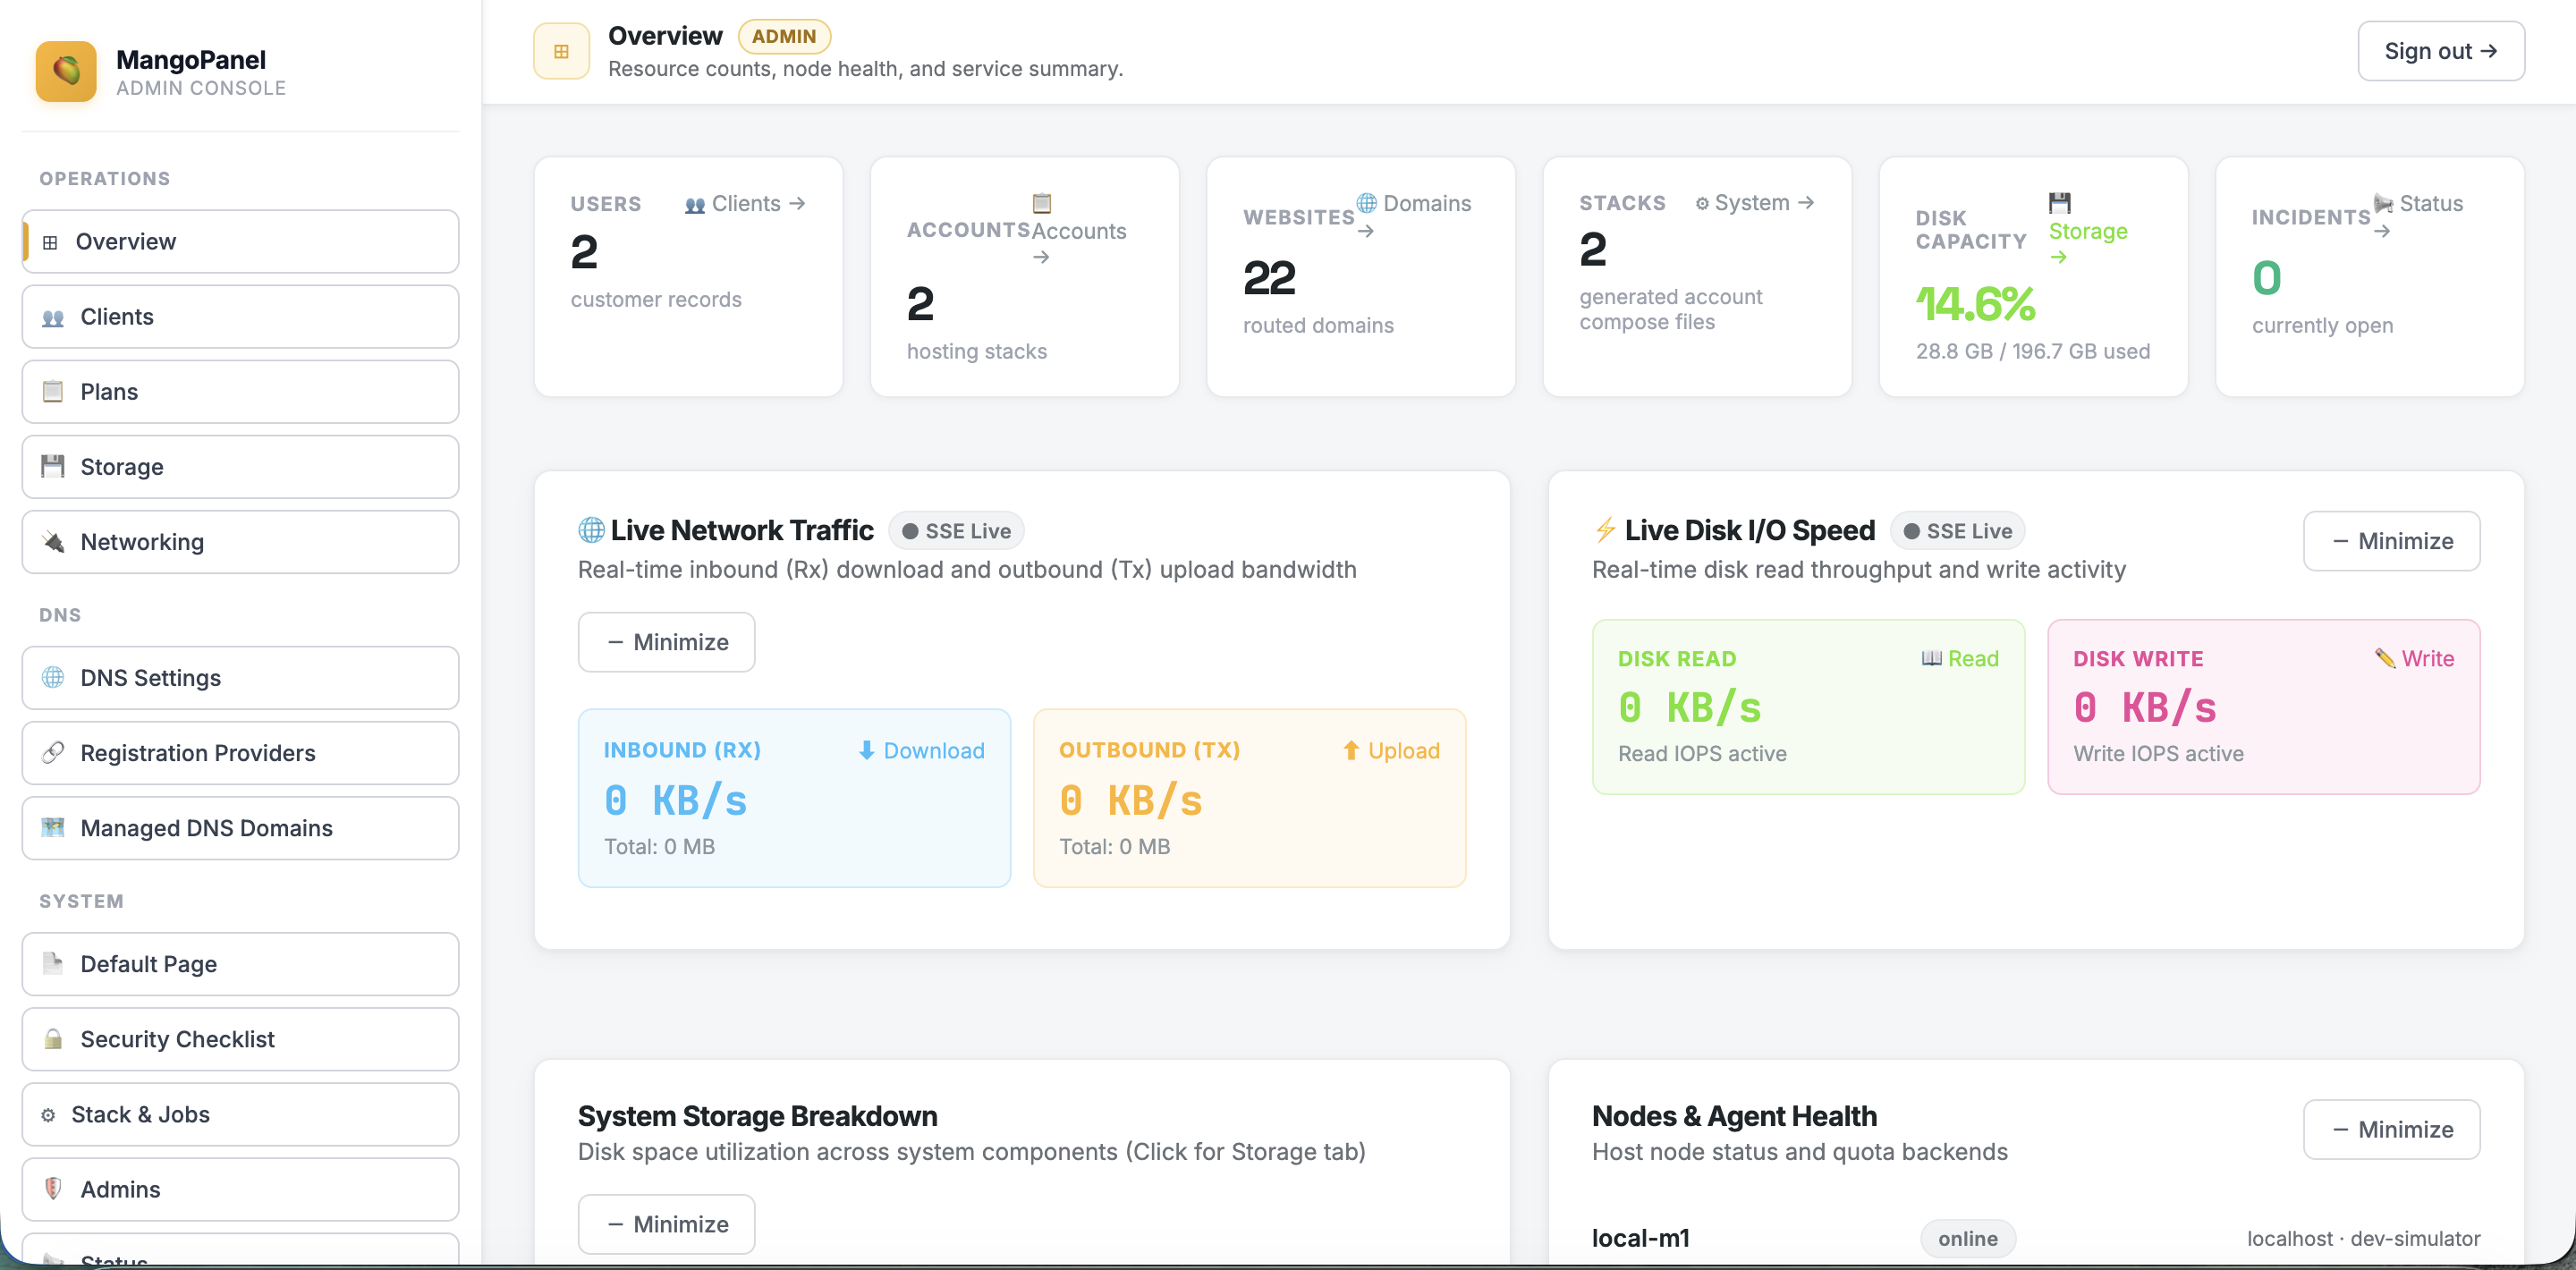Follow the Clients link in Users card
This screenshot has height=1270, width=2576.
[745, 203]
